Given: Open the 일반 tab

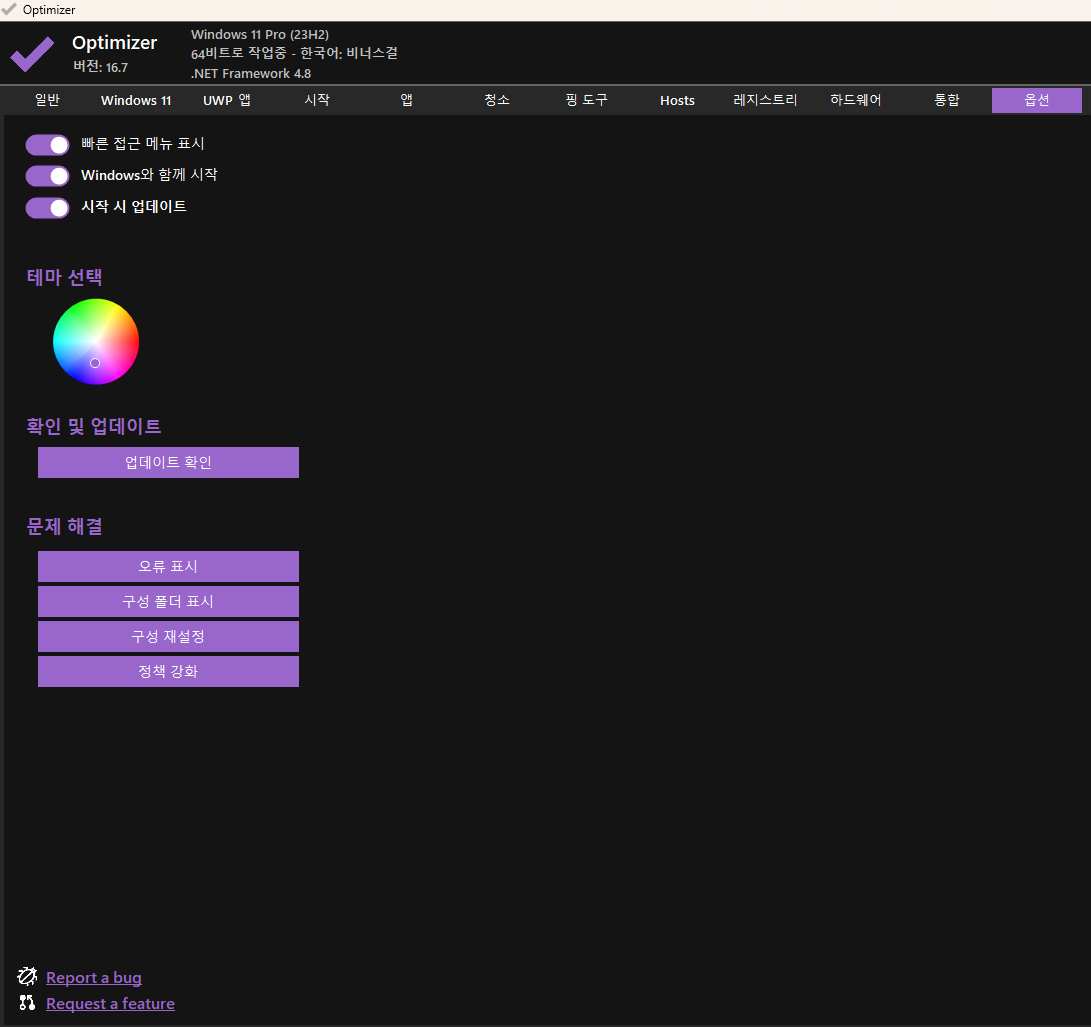Looking at the screenshot, I should pyautogui.click(x=47, y=100).
